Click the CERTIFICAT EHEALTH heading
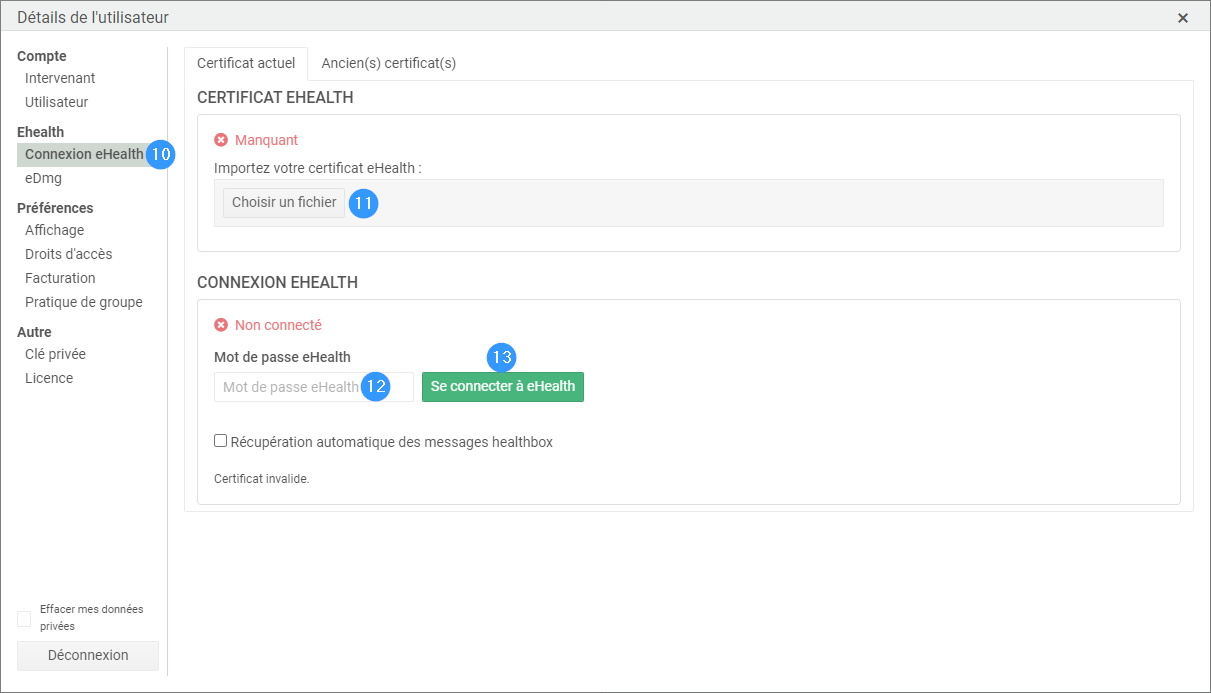Image resolution: width=1211 pixels, height=693 pixels. [x=275, y=98]
